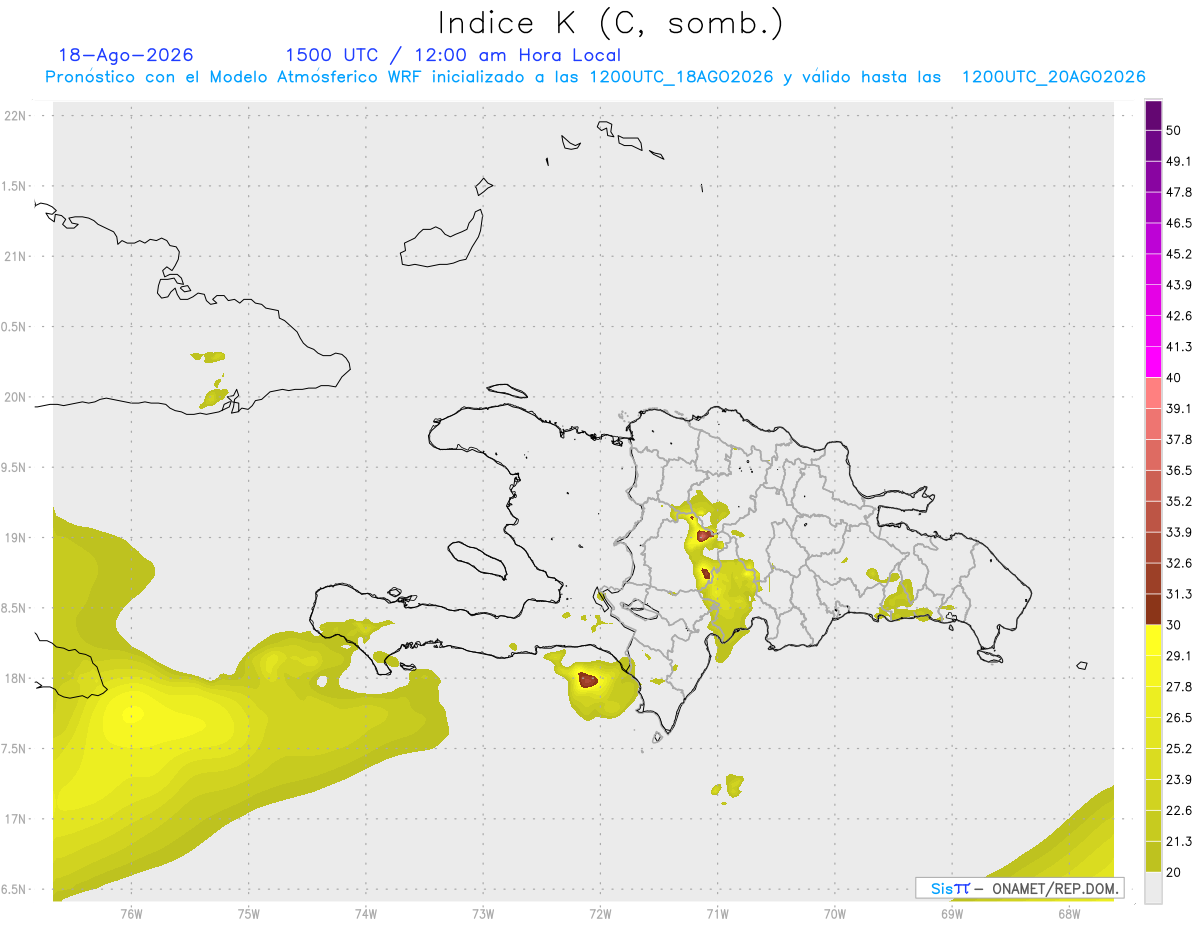Click the "74W" longitude label
This screenshot has width=1200, height=927.
point(366,914)
